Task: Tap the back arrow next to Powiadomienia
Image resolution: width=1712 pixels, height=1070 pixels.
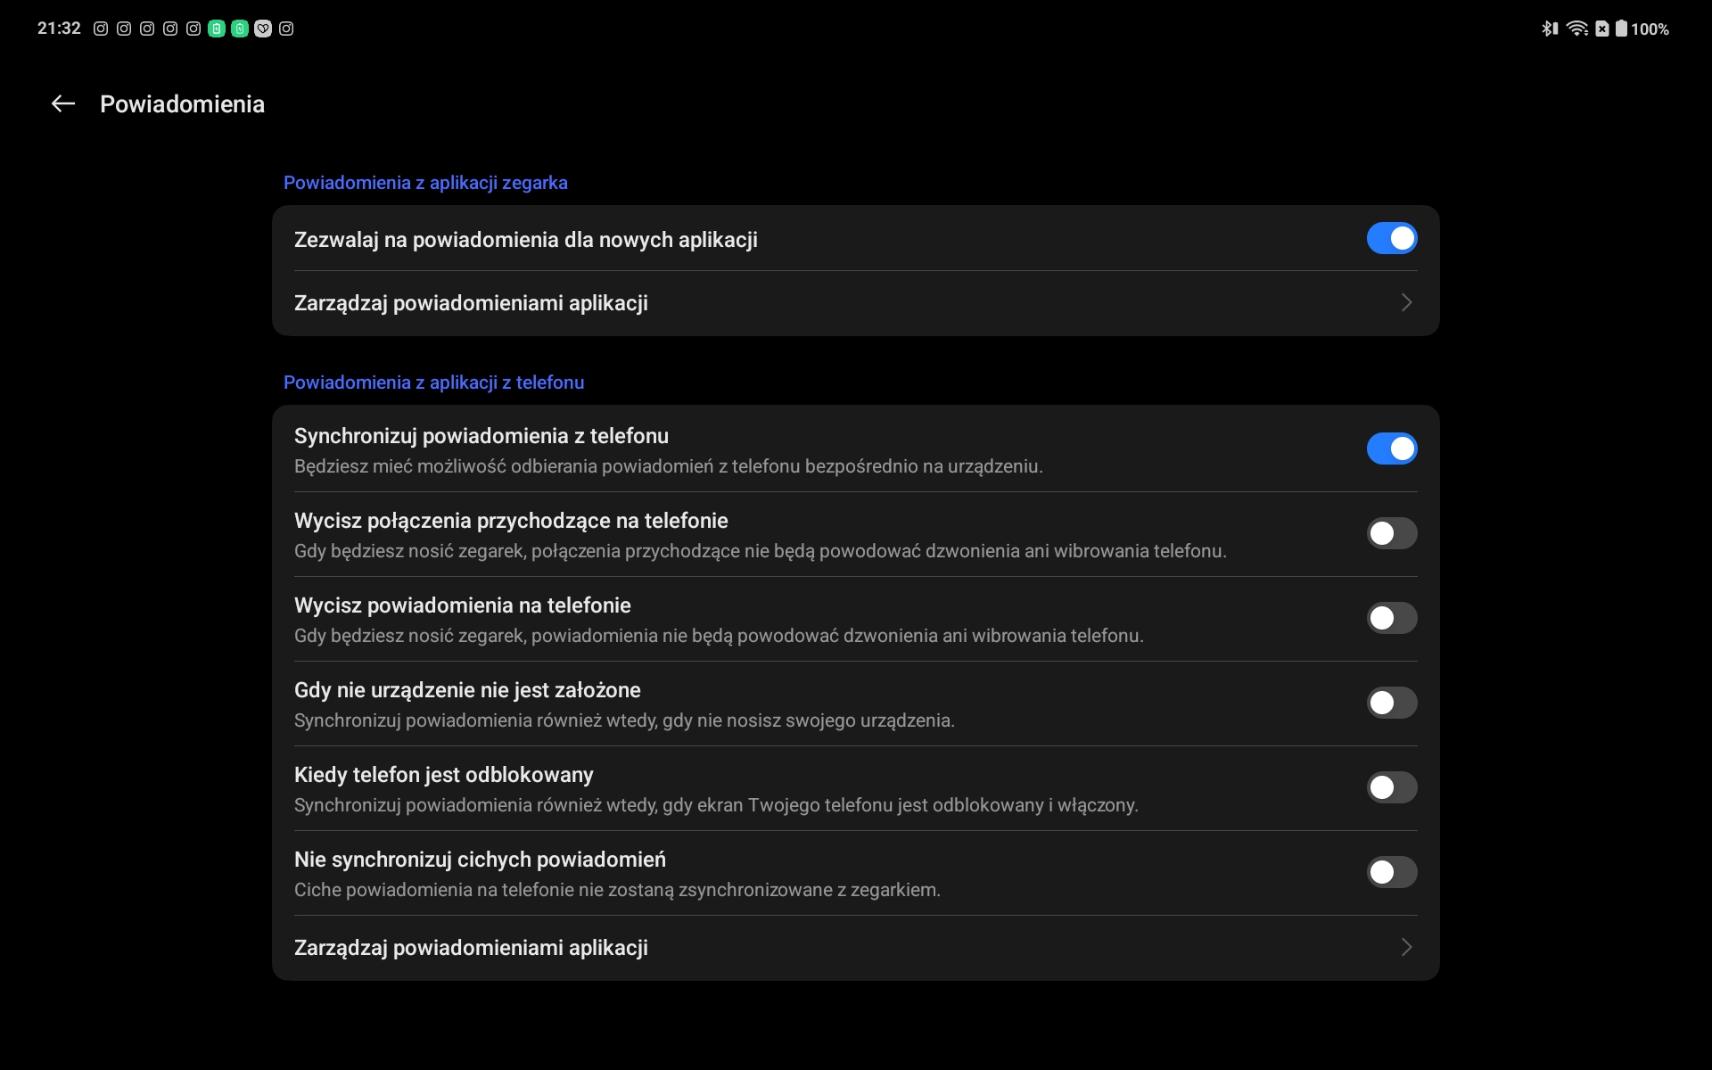Action: [x=63, y=104]
